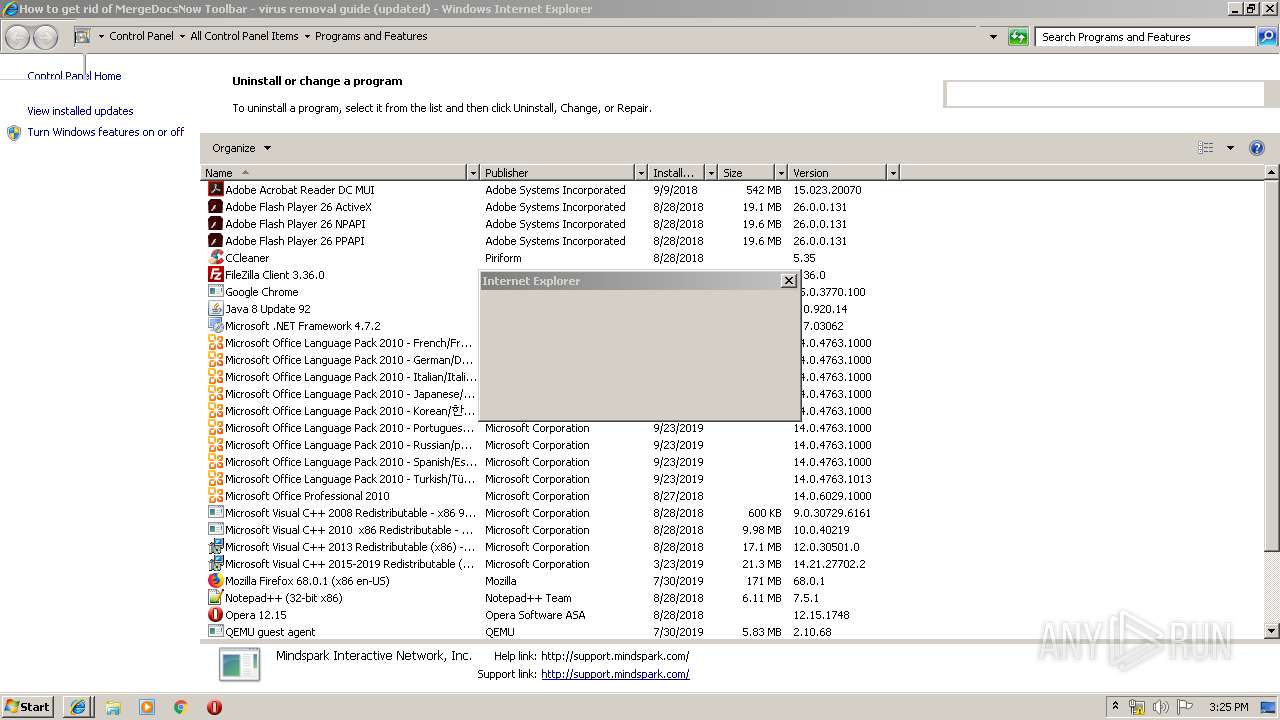The height and width of the screenshot is (720, 1280).
Task: Open the Size column filter dropdown
Action: click(781, 173)
